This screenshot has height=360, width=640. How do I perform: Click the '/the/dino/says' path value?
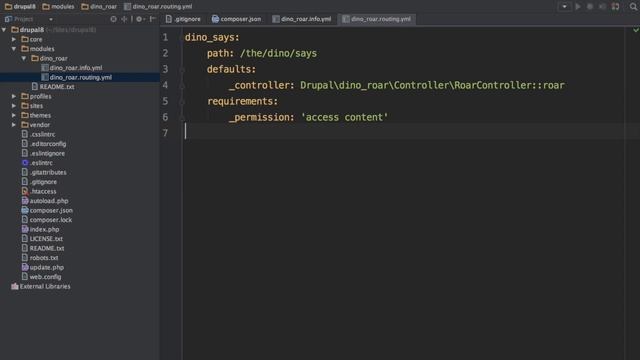pyautogui.click(x=278, y=53)
